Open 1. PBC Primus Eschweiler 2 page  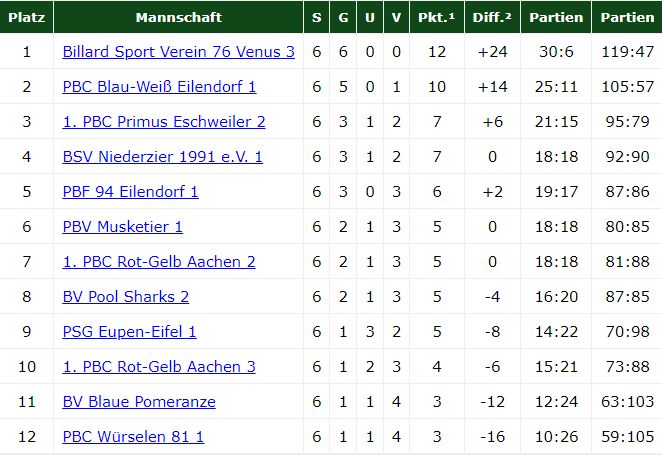point(164,122)
